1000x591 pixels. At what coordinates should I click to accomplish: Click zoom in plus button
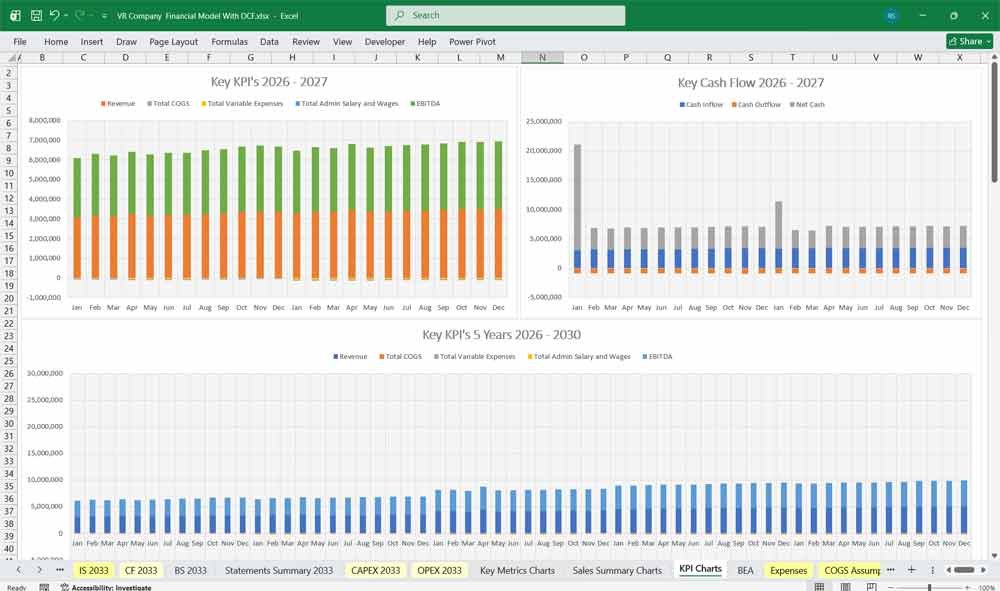point(967,587)
